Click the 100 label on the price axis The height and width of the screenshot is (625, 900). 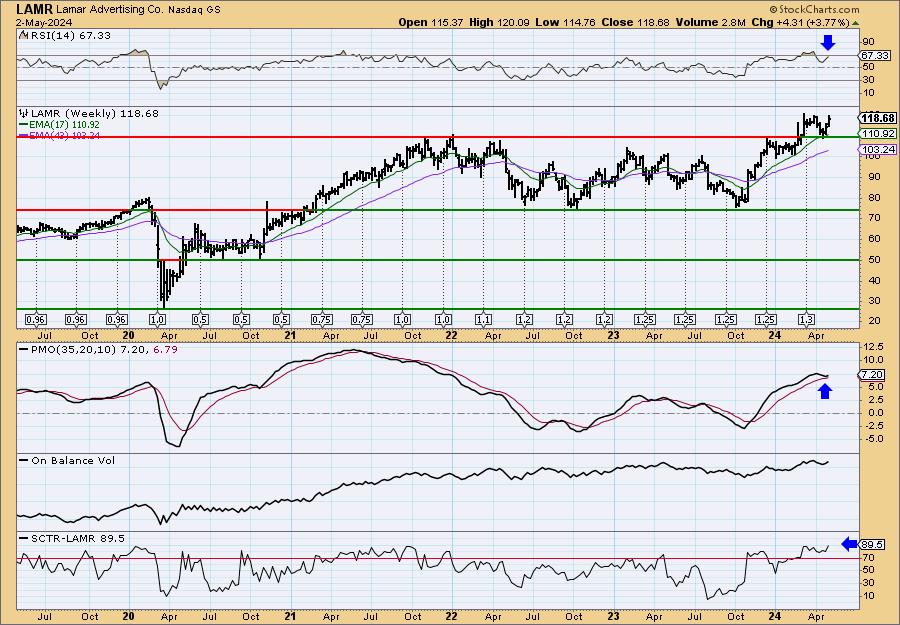pyautogui.click(x=870, y=156)
